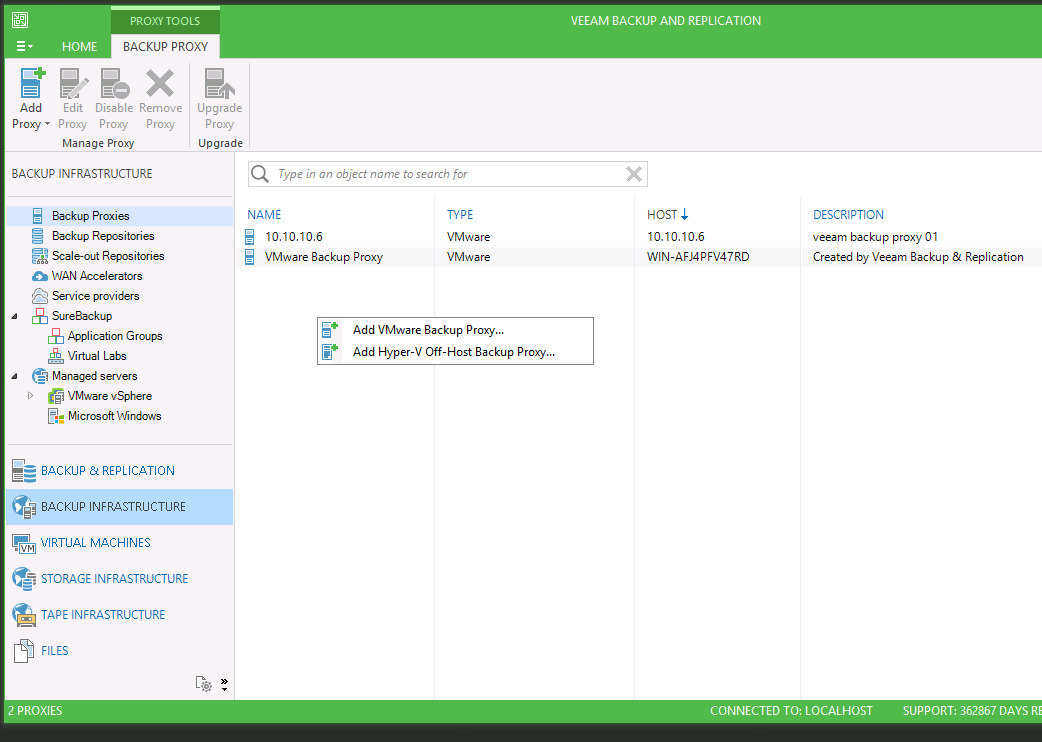Image resolution: width=1042 pixels, height=742 pixels.
Task: Select the Scale-out Repositories tree label
Action: click(x=108, y=256)
